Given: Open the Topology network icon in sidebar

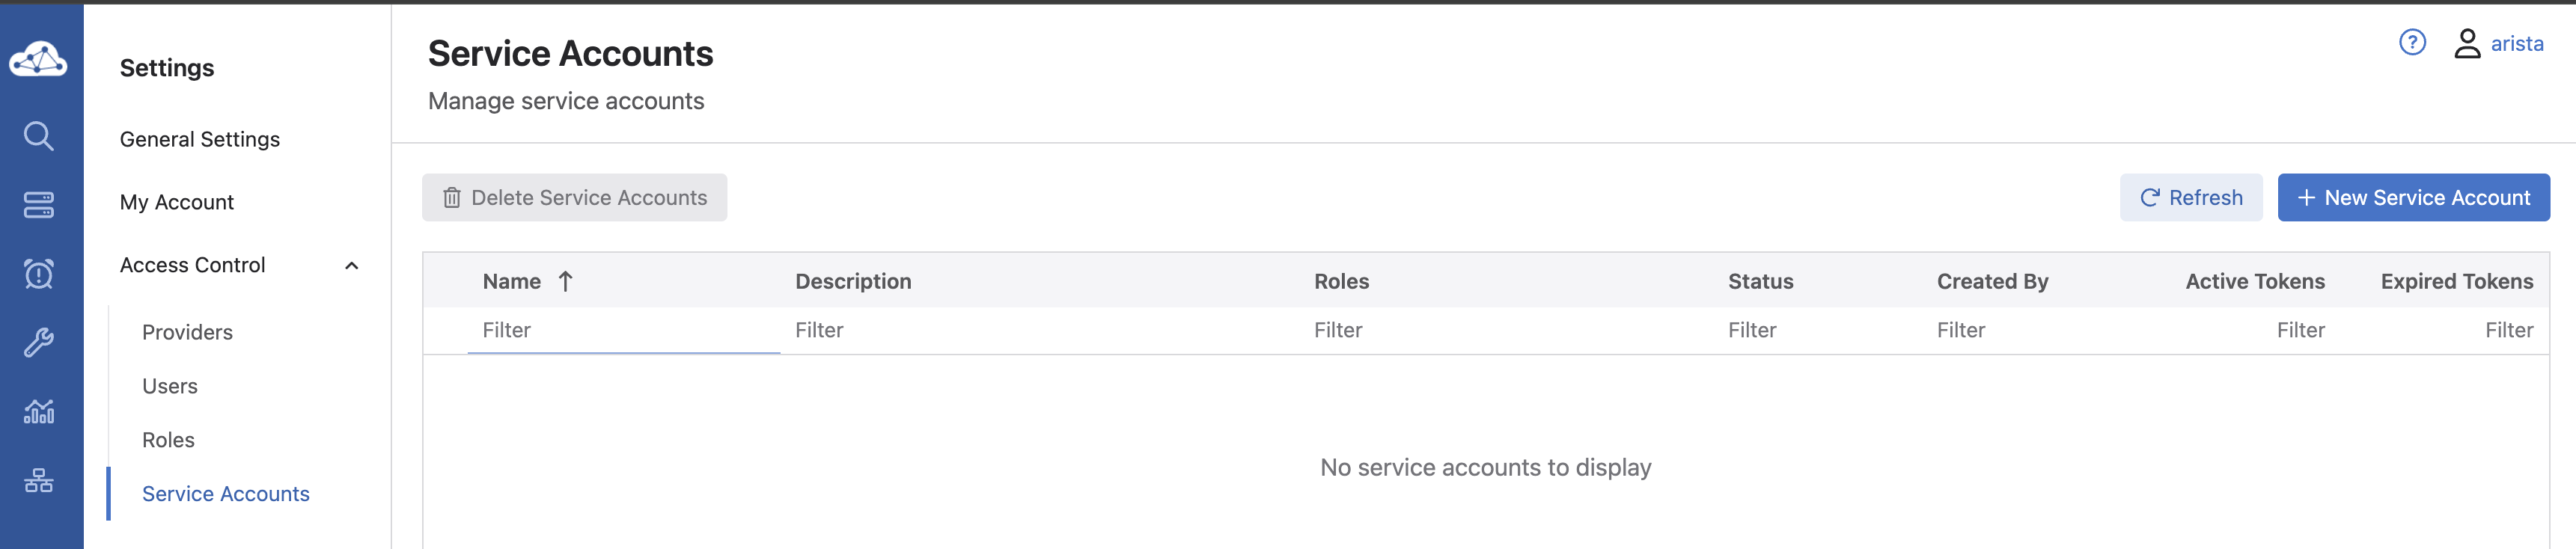Looking at the screenshot, I should [38, 481].
